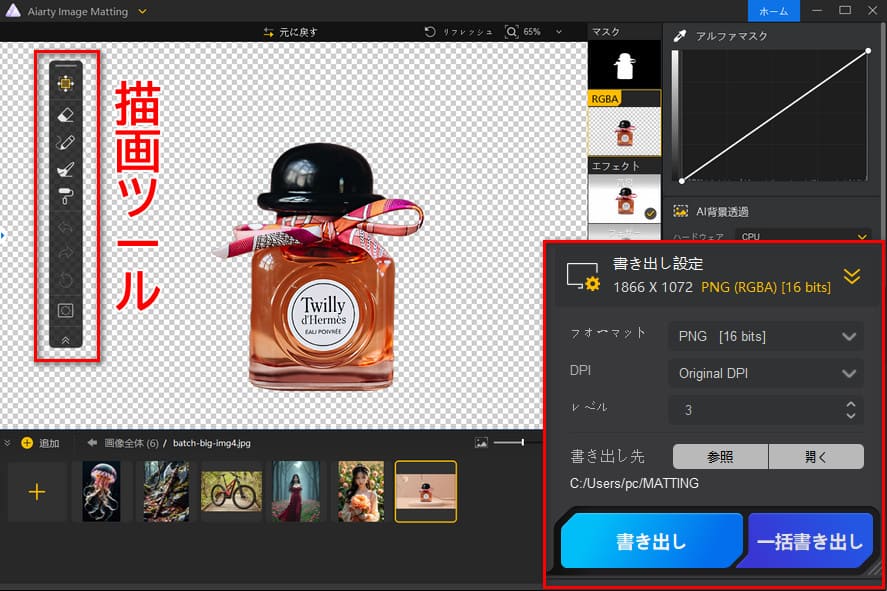Select the perfume bottle thumbnail
The height and width of the screenshot is (591, 887).
tap(426, 491)
